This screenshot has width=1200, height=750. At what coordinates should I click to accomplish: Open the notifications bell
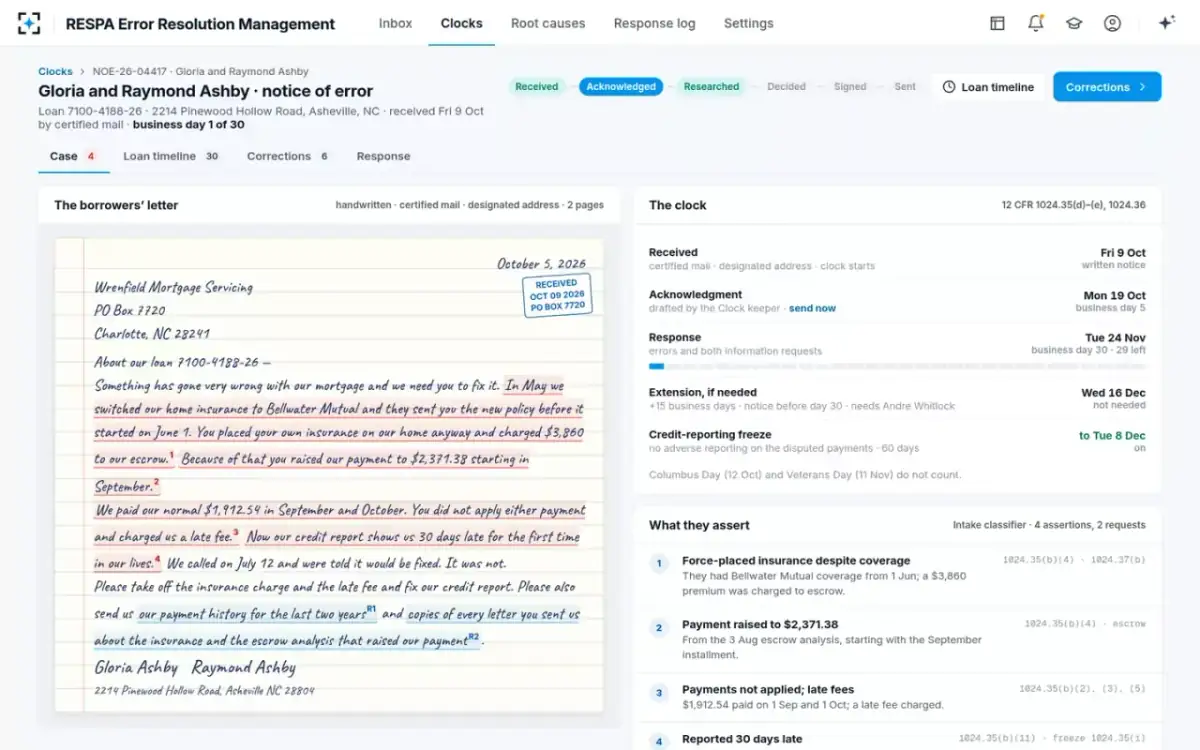coord(1035,23)
